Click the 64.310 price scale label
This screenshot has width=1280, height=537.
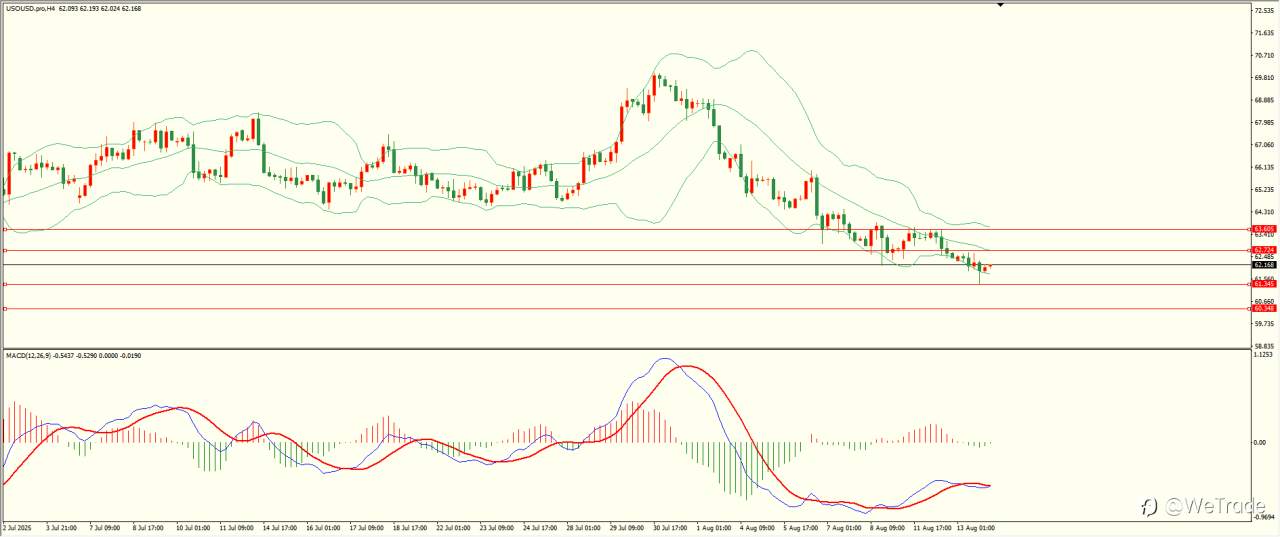click(1264, 212)
